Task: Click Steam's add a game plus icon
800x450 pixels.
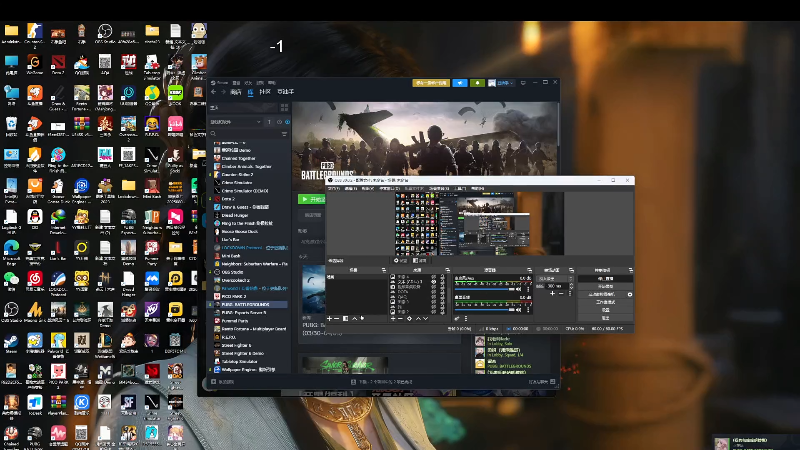Action: tap(213, 382)
